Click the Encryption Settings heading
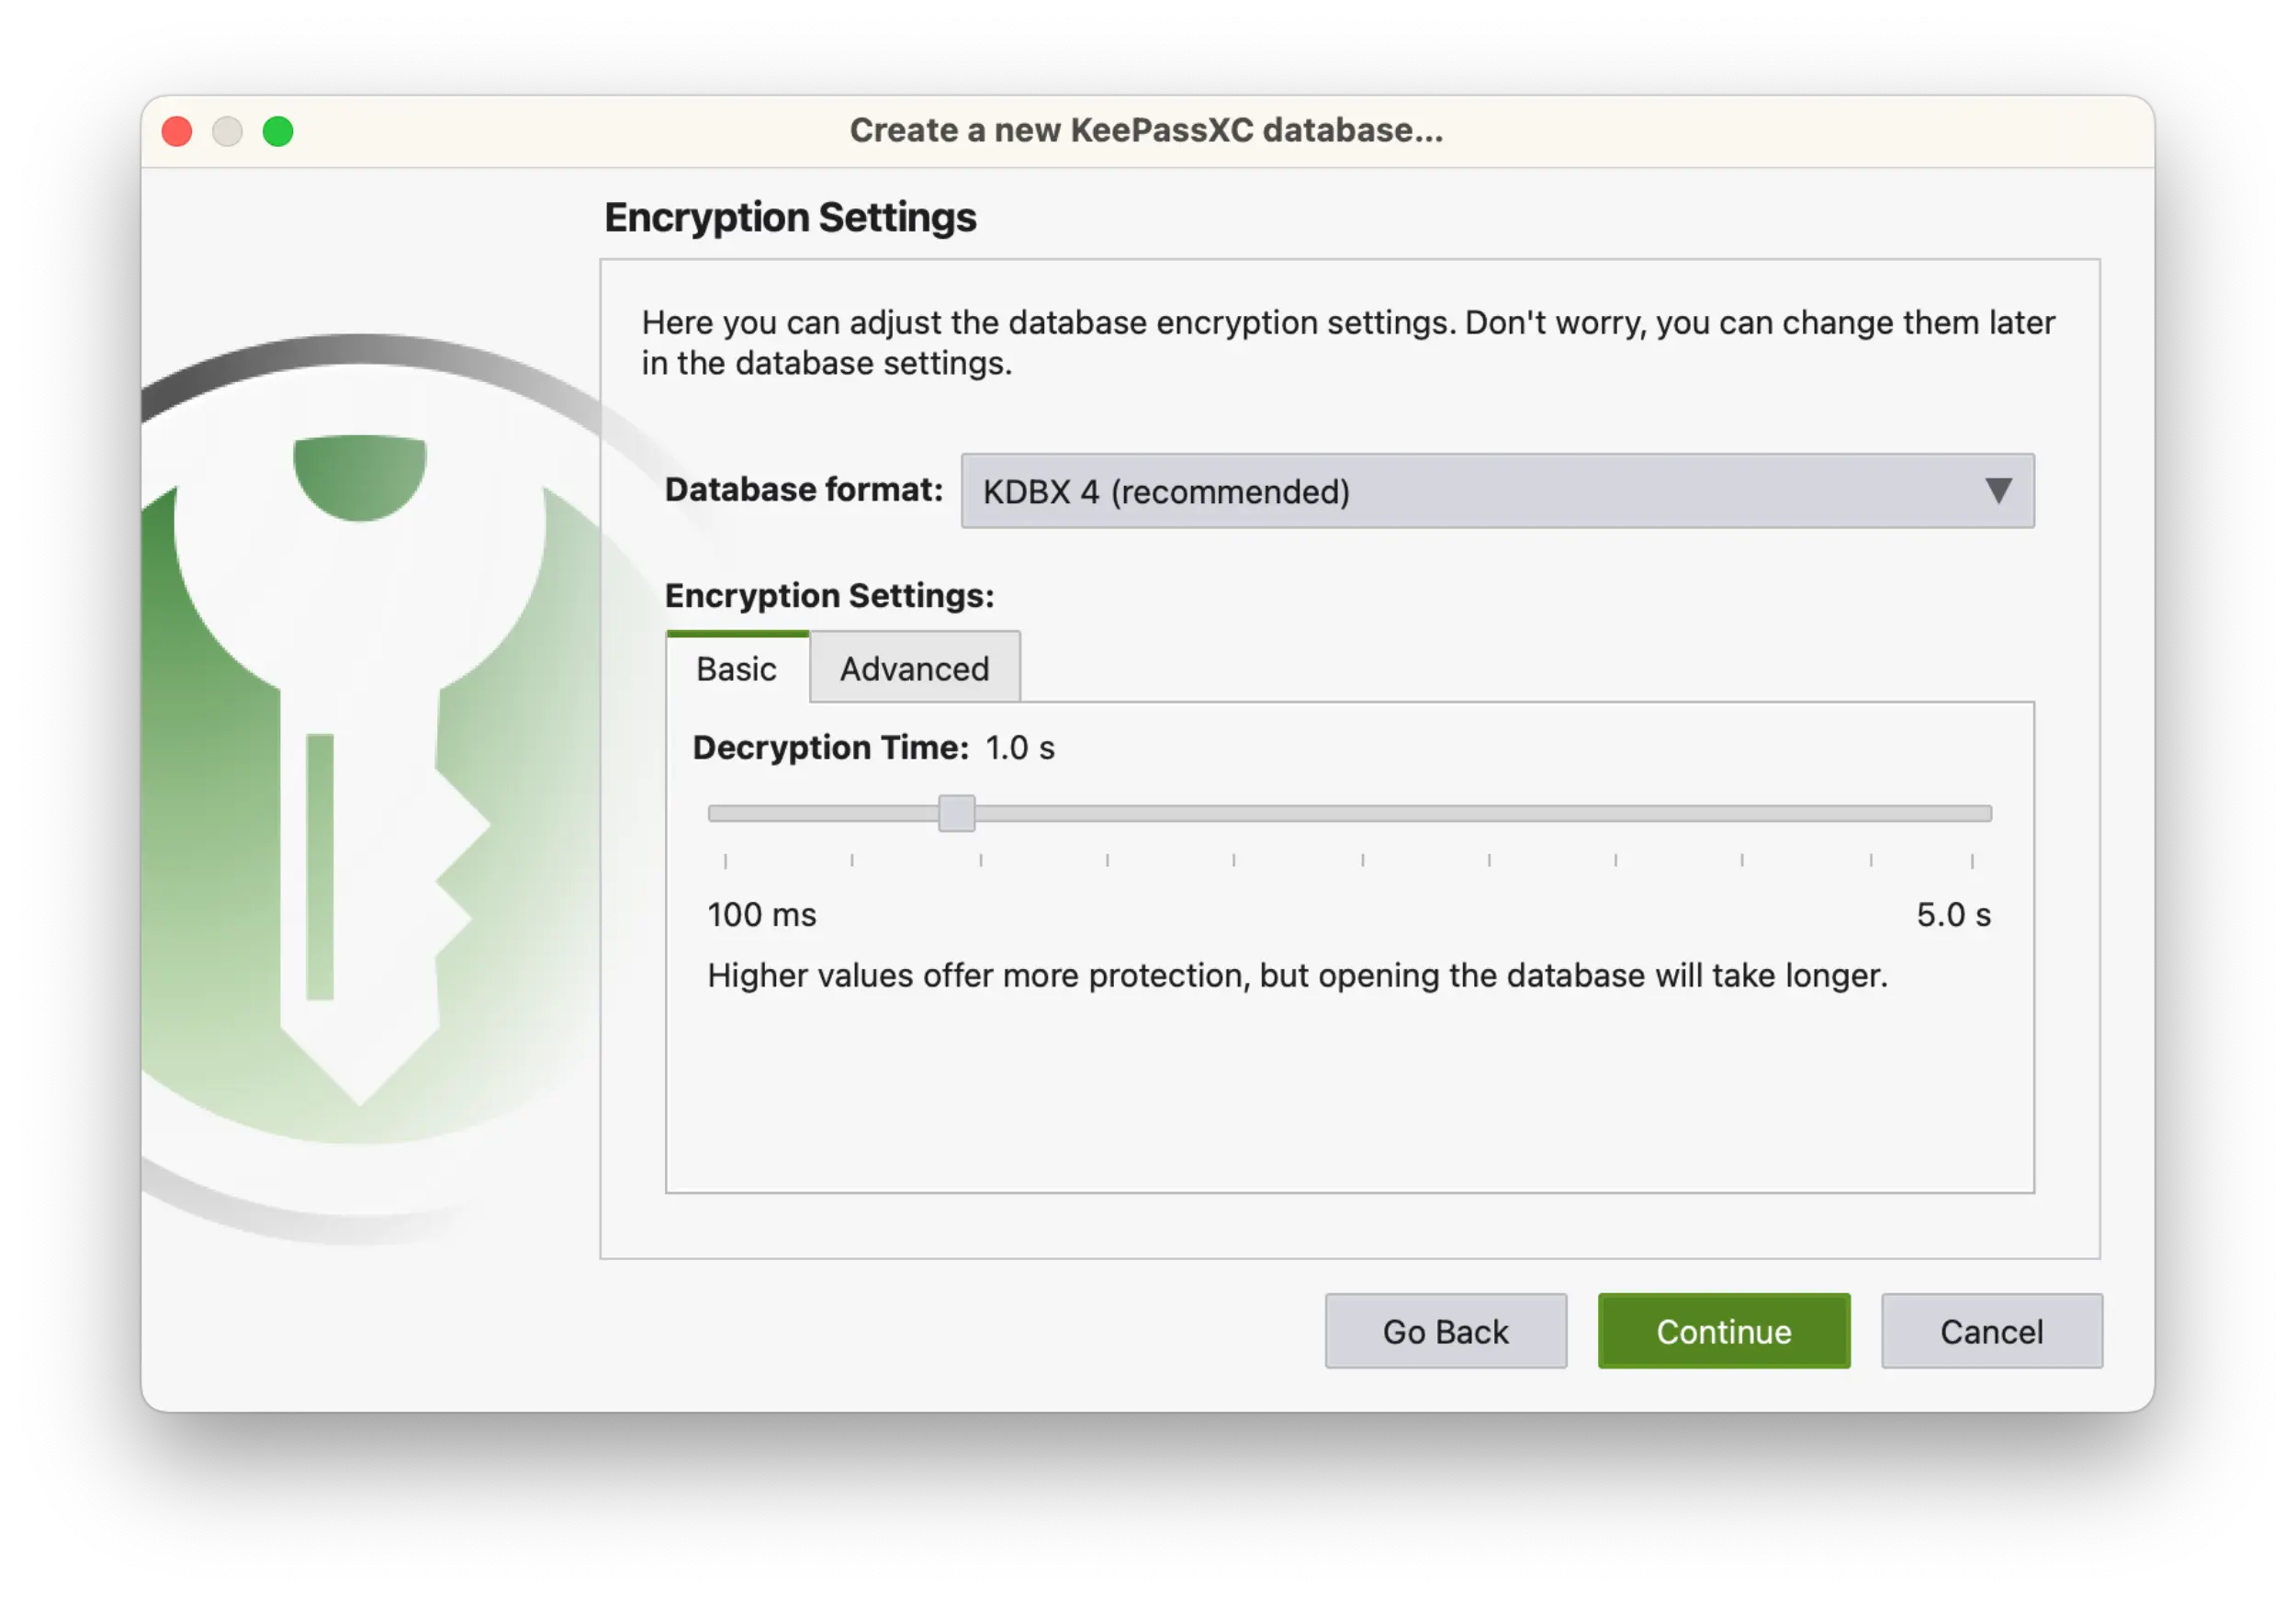This screenshot has height=1599, width=2296. (790, 216)
